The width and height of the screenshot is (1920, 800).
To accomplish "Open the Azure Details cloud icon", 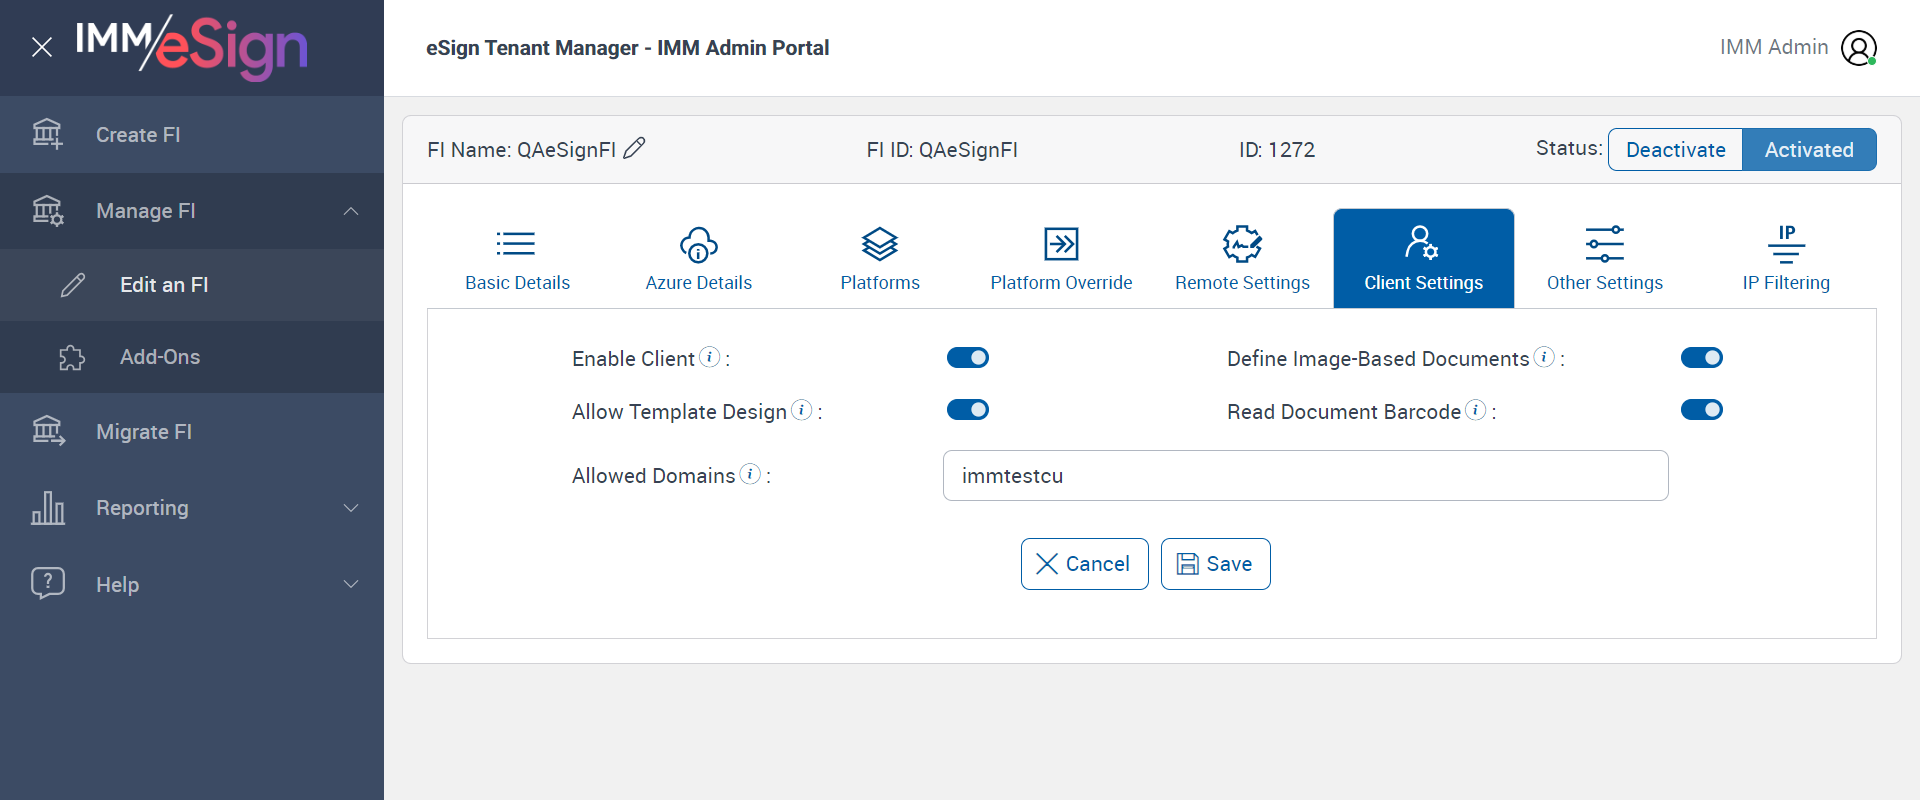I will pyautogui.click(x=698, y=244).
